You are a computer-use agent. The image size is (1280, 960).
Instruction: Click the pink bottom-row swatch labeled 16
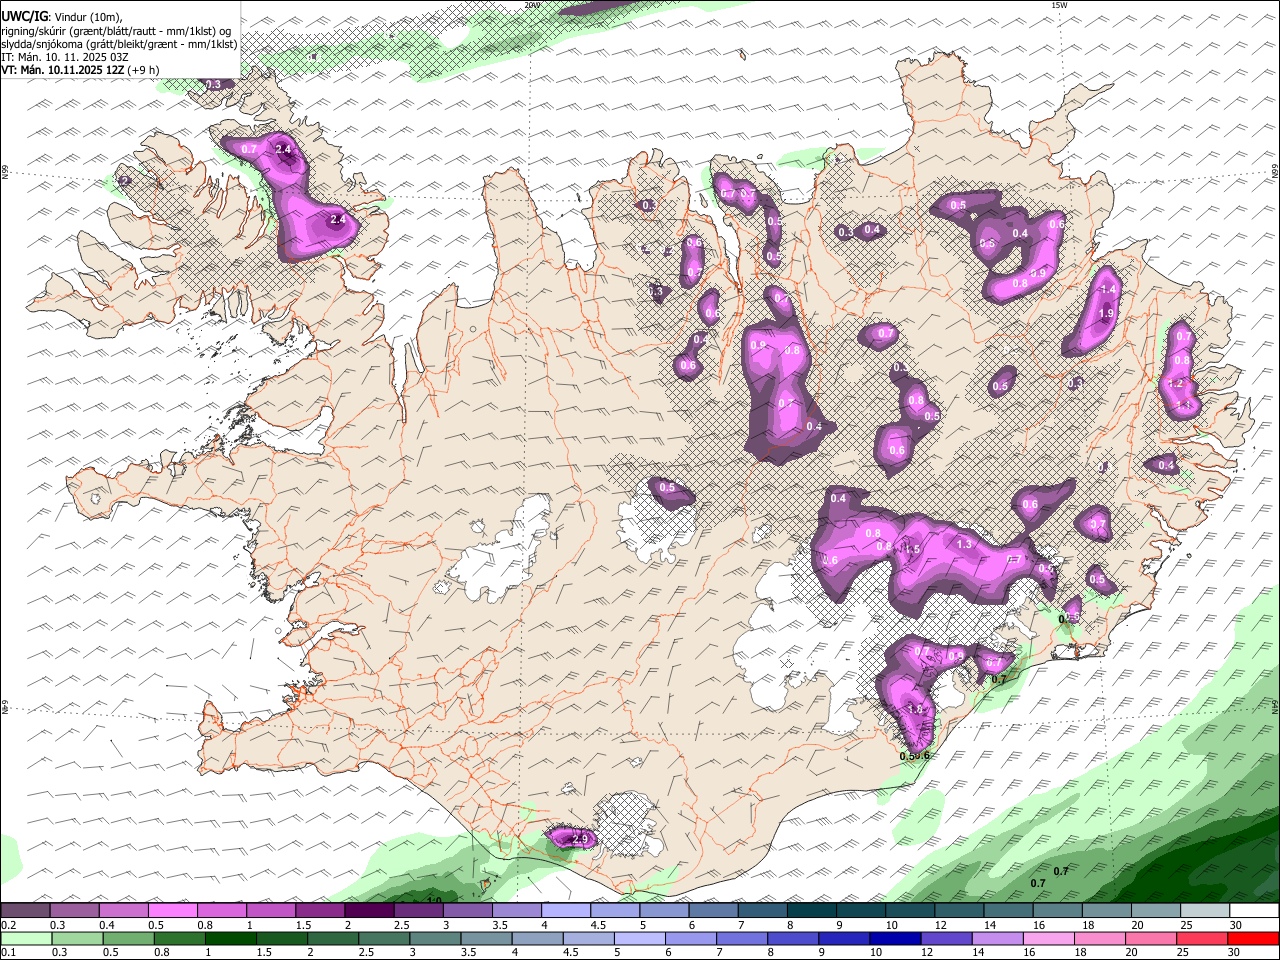click(1047, 938)
